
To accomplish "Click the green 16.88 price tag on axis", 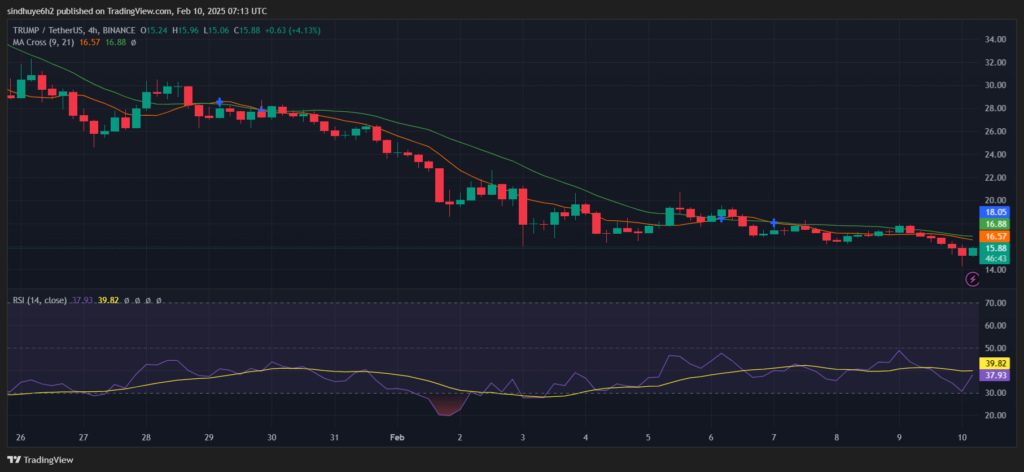I will click(x=995, y=224).
